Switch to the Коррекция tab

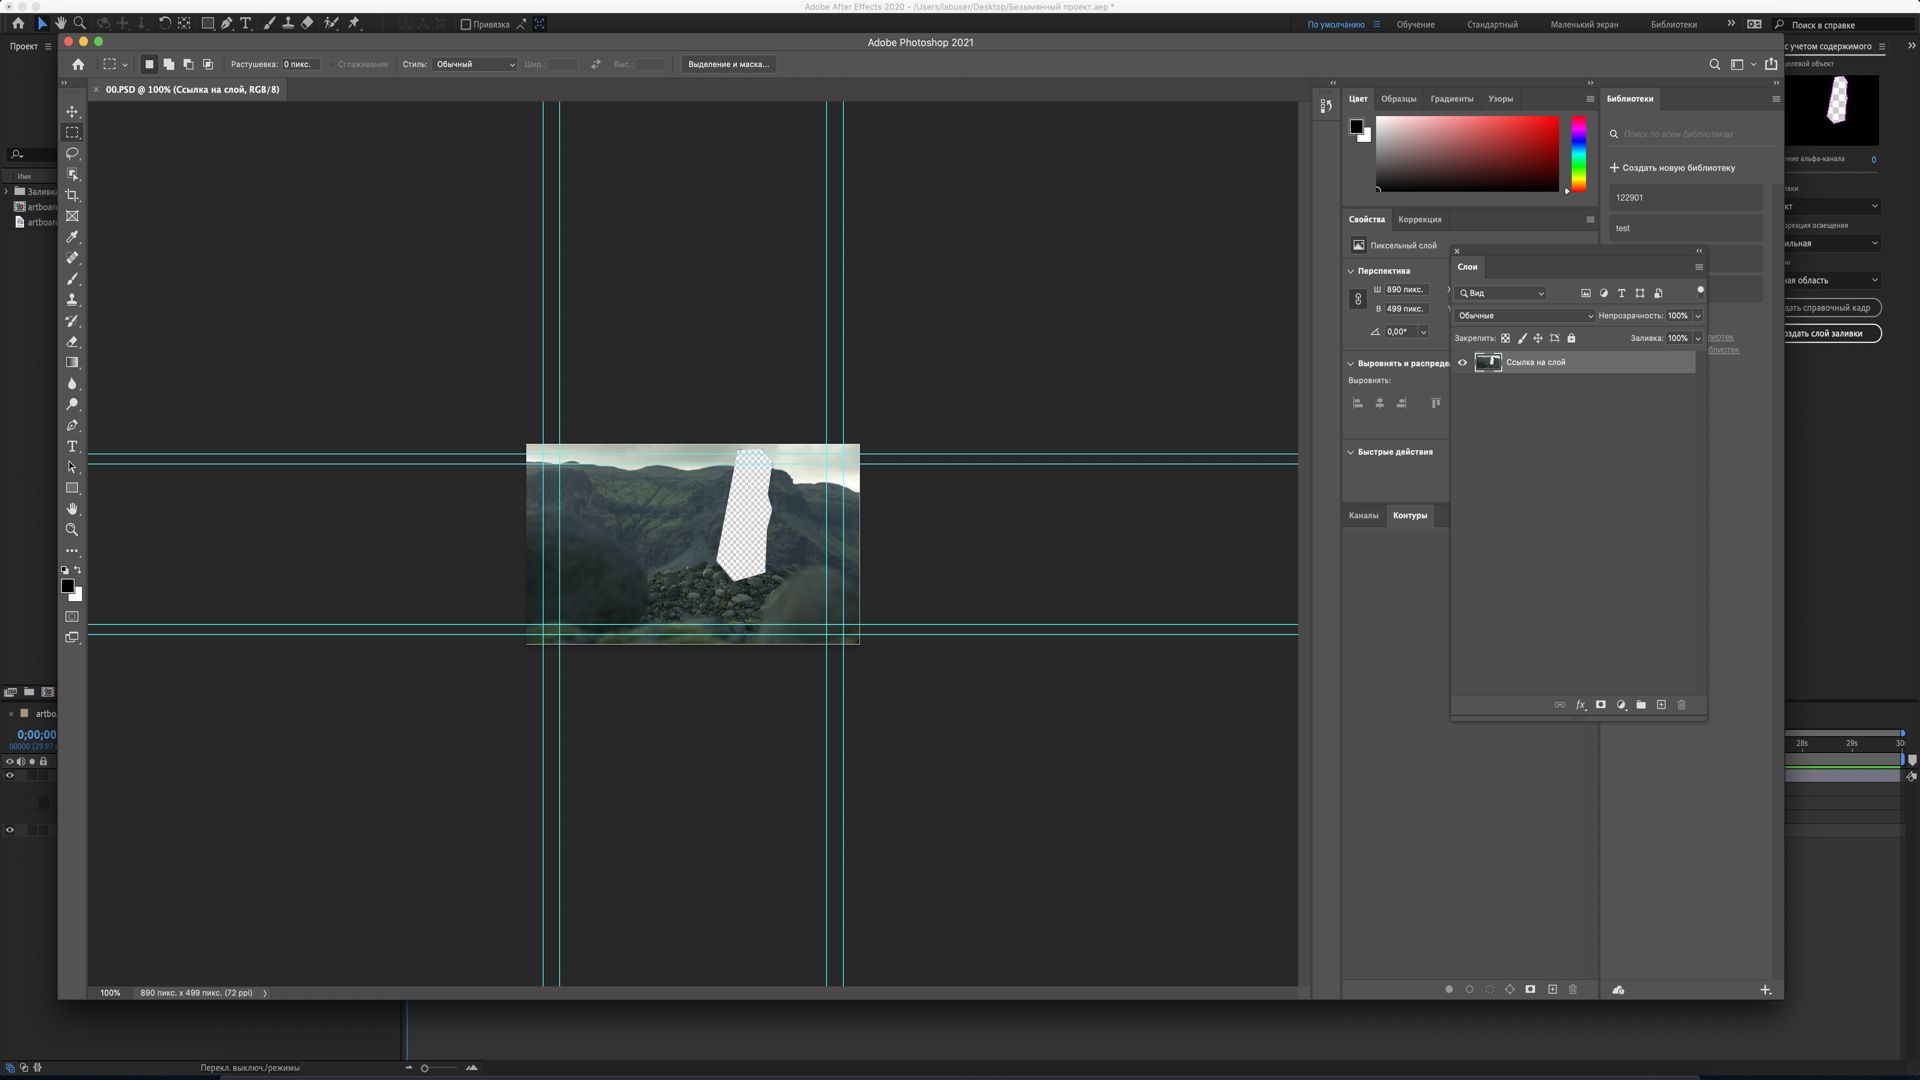pos(1419,219)
